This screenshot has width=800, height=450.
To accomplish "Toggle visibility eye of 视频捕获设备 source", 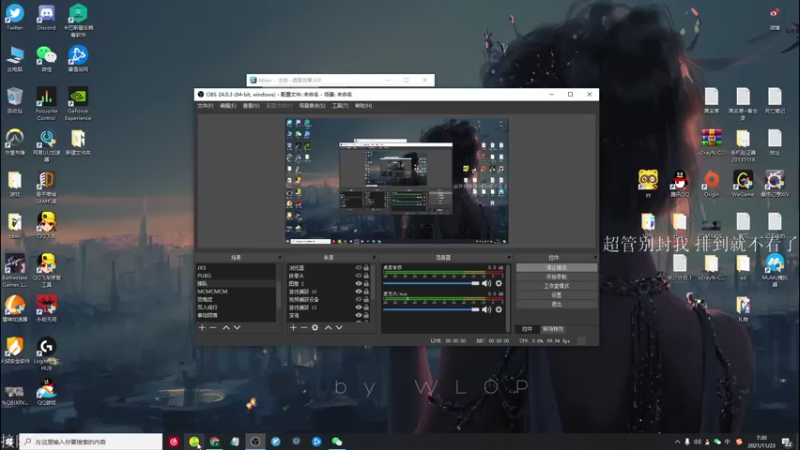I will (x=359, y=299).
